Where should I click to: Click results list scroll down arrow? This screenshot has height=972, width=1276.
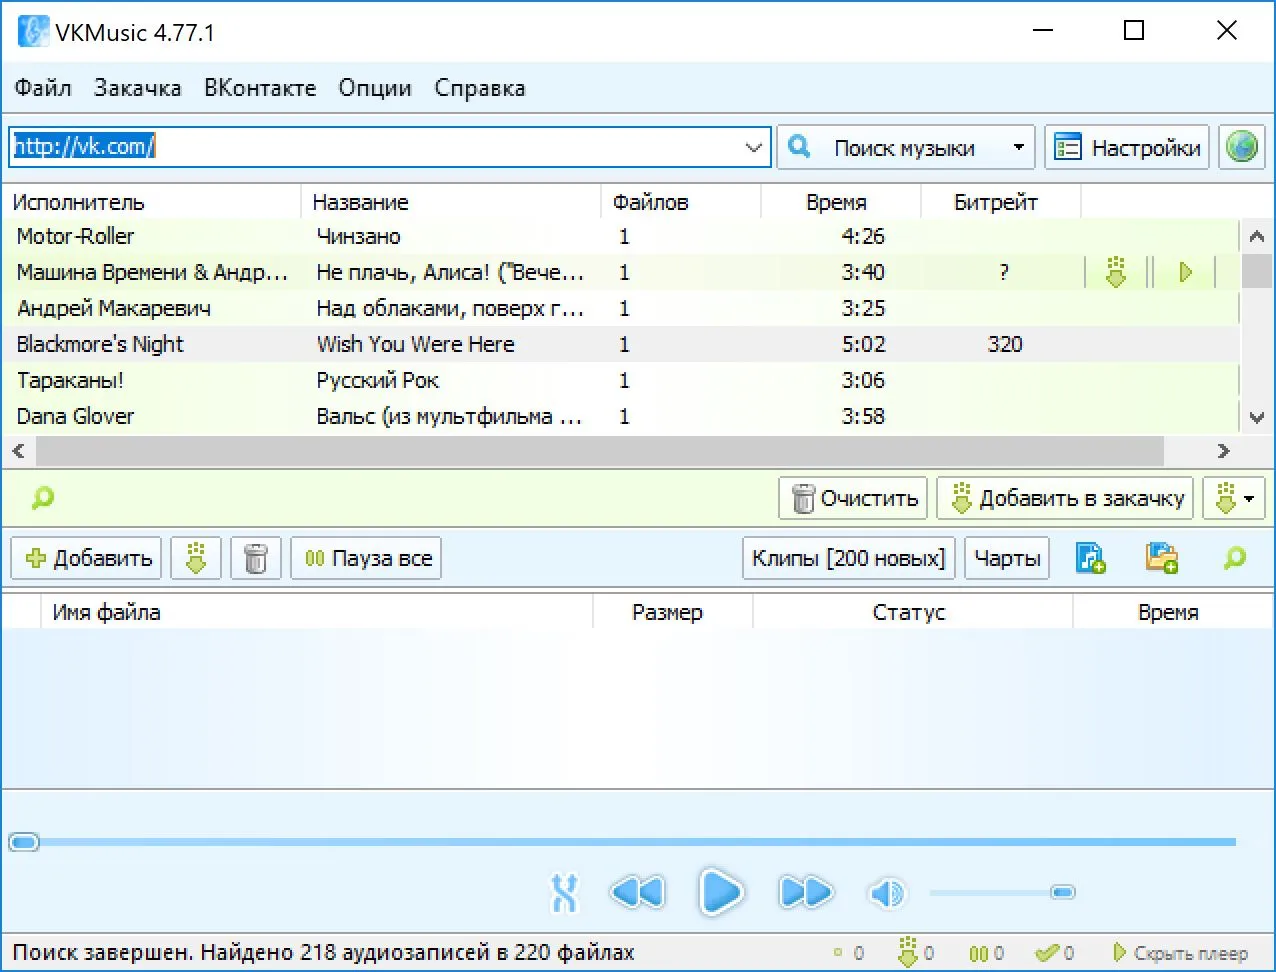1257,417
